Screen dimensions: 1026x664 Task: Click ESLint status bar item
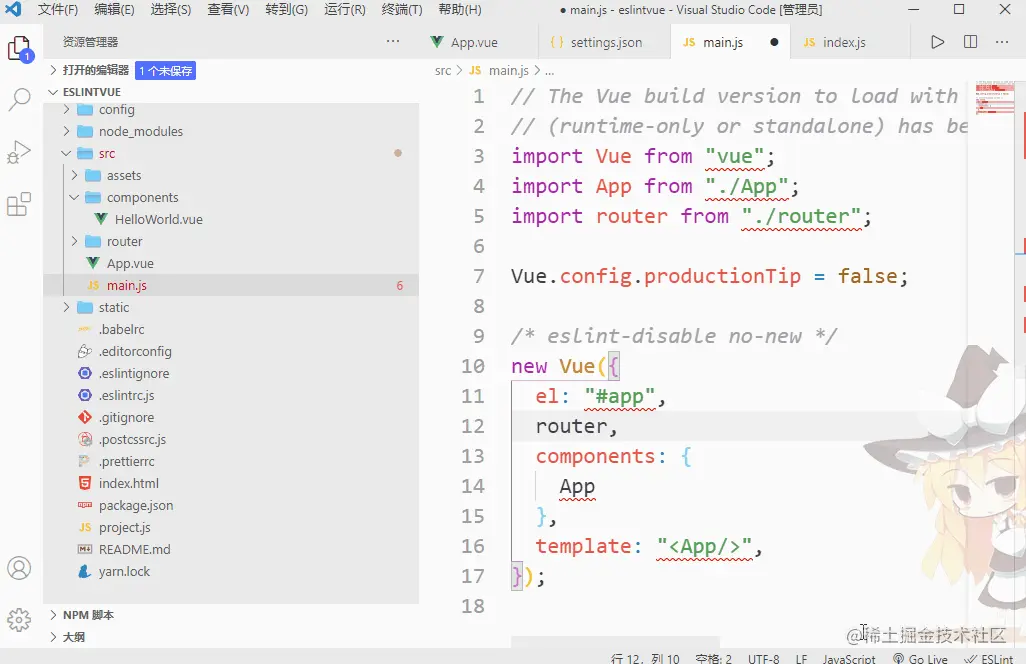point(989,657)
